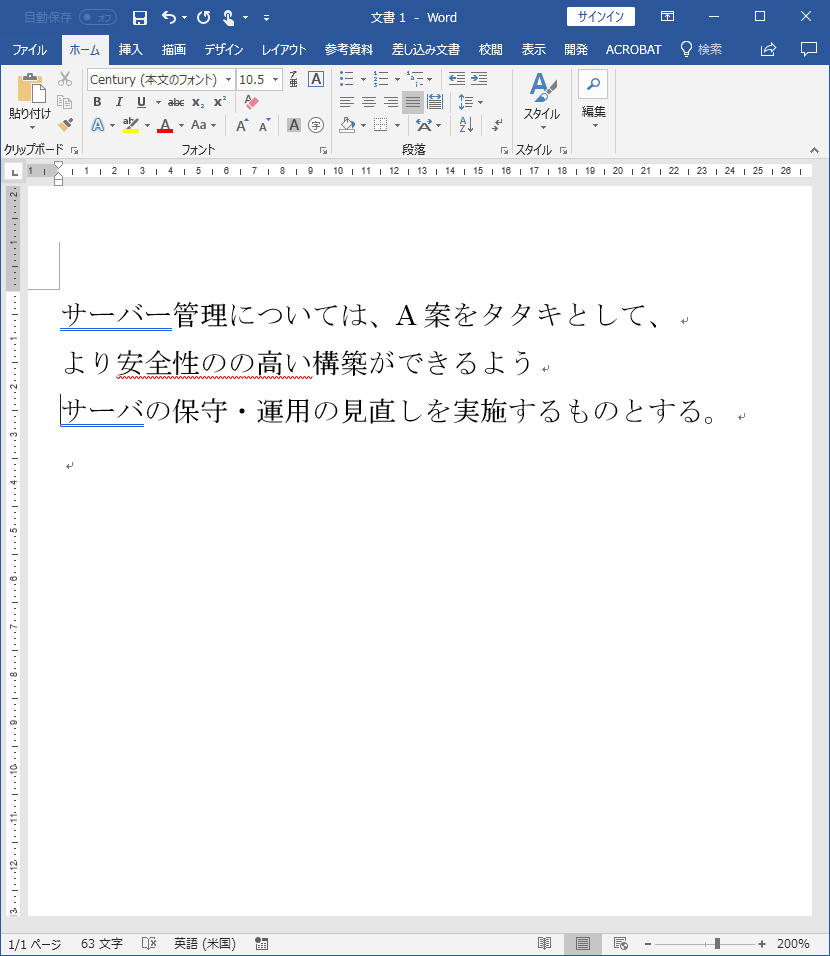Switch to the Design (デザイン) tab
830x956 pixels.
(223, 49)
